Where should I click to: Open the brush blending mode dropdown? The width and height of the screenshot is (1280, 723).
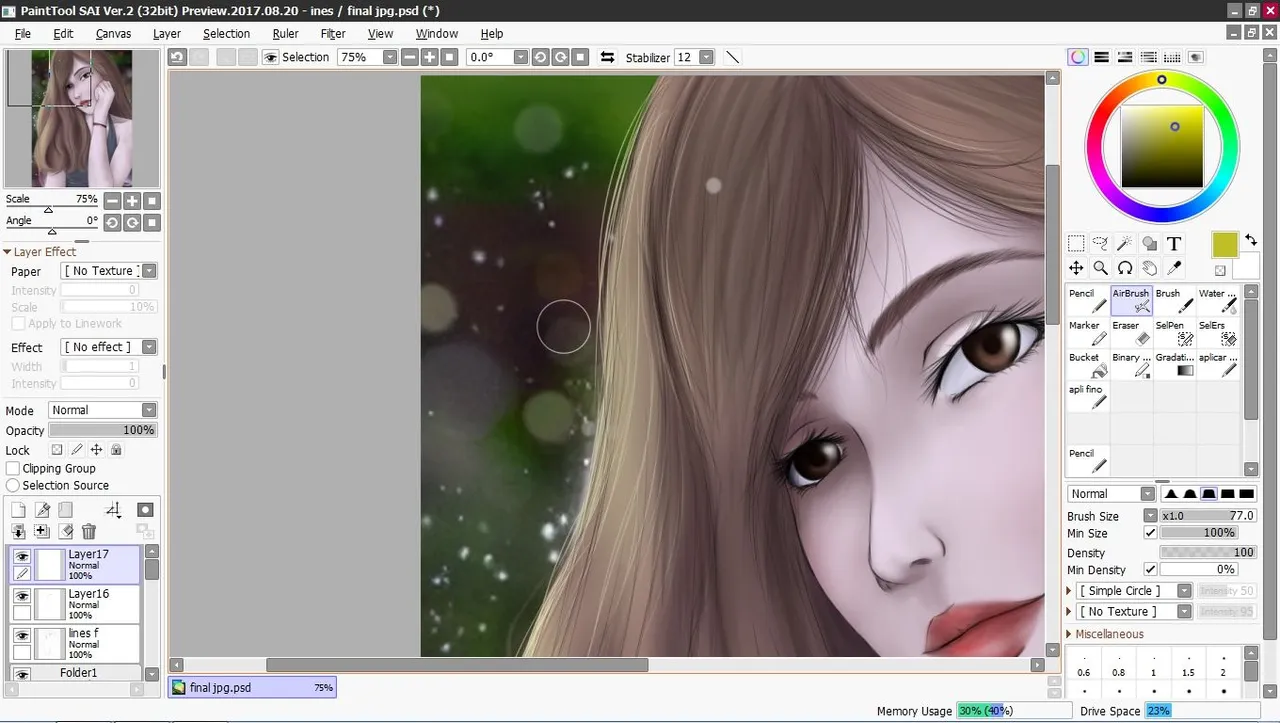click(x=1147, y=494)
